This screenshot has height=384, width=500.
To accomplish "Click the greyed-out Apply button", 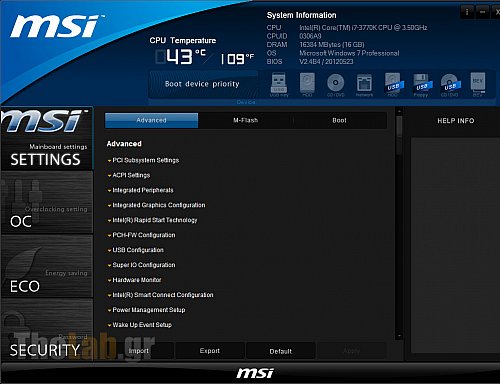I will click(351, 351).
